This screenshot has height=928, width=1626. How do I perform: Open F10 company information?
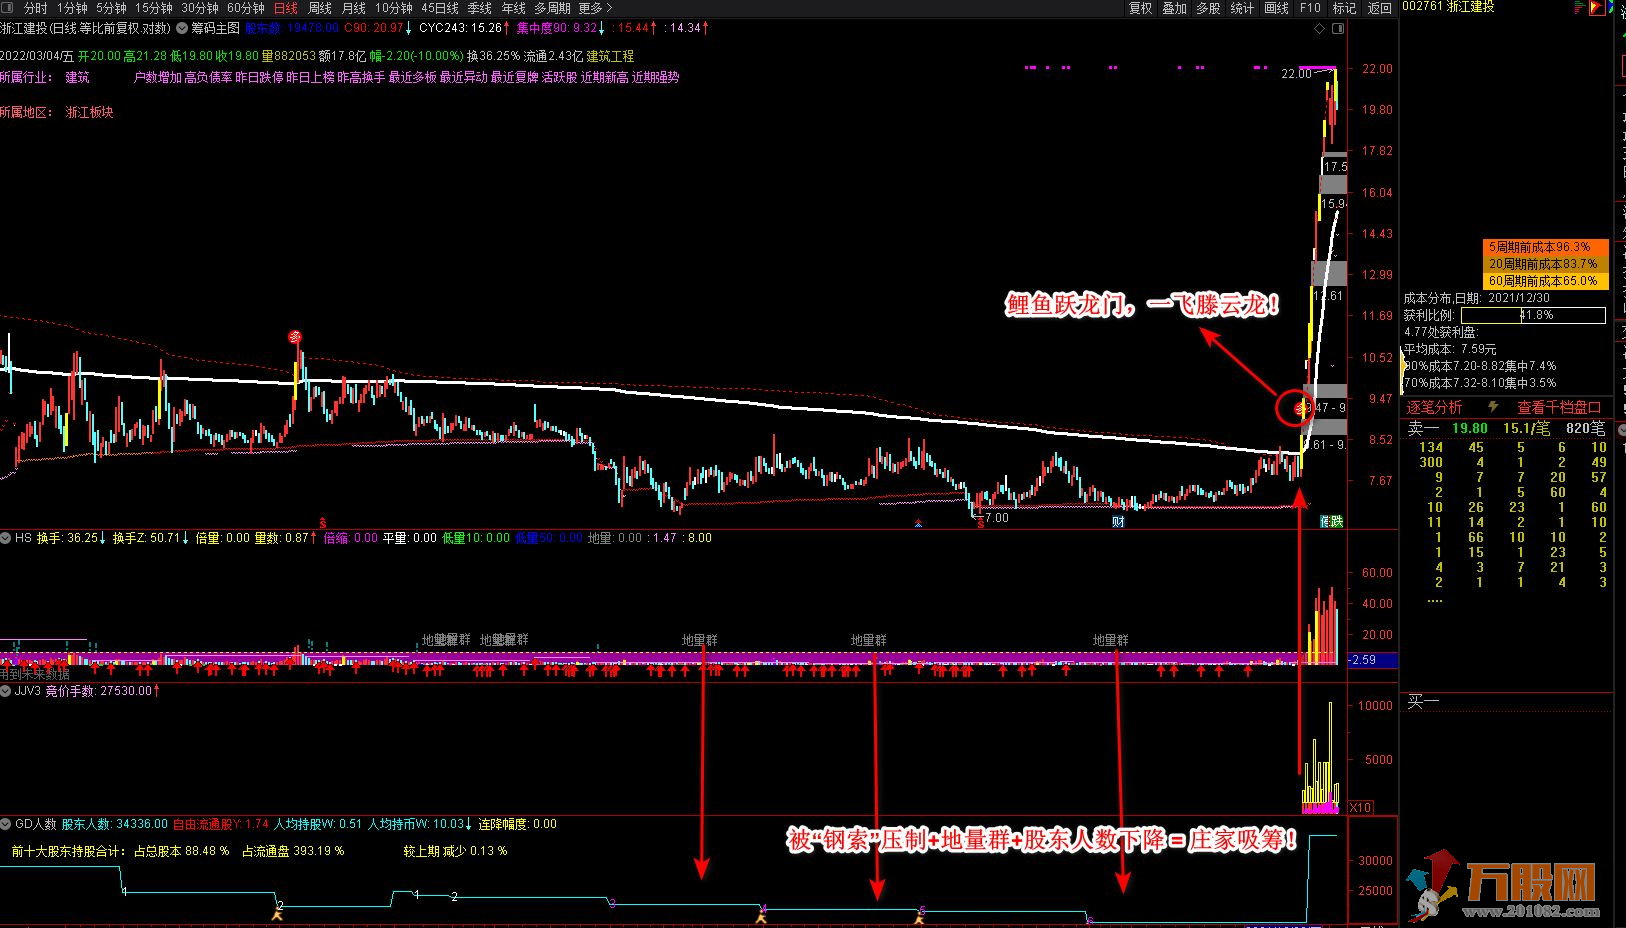coord(1310,8)
